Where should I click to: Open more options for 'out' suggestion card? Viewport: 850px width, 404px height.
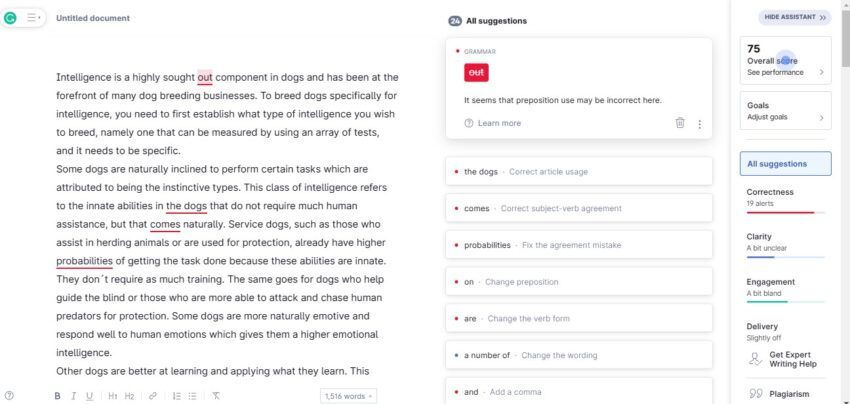[x=699, y=124]
